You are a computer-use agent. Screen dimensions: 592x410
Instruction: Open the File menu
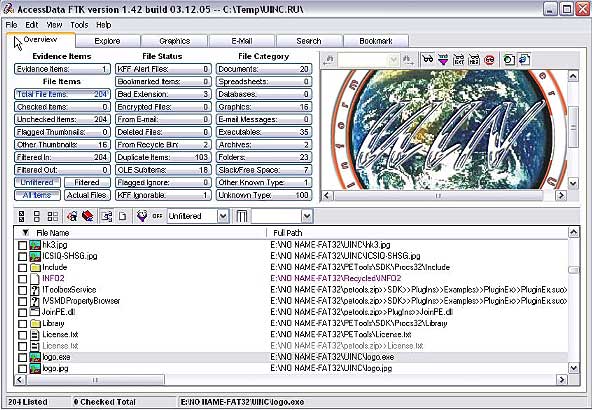(11, 25)
